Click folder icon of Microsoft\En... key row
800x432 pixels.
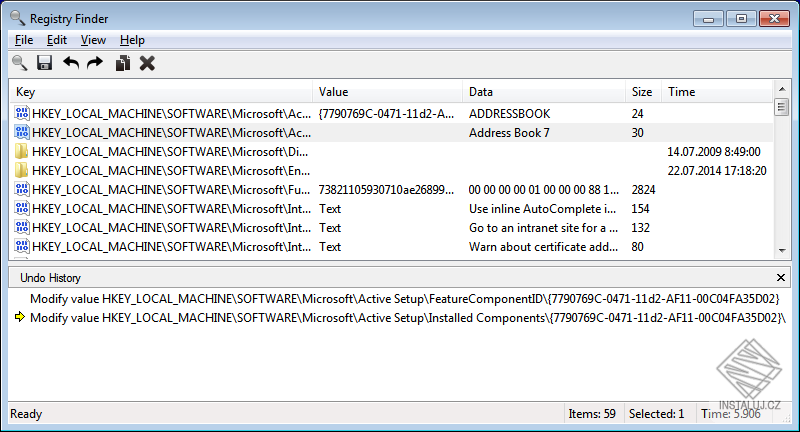pyautogui.click(x=21, y=170)
